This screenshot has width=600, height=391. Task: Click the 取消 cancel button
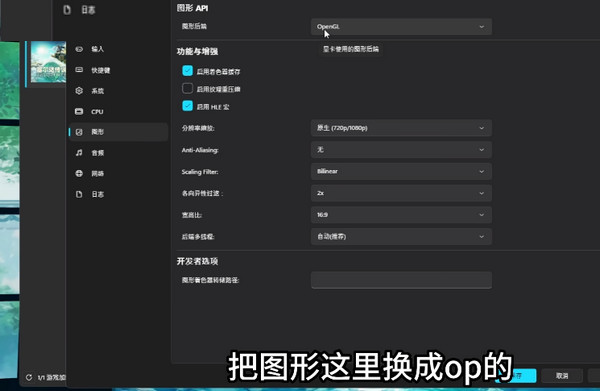tap(562, 376)
